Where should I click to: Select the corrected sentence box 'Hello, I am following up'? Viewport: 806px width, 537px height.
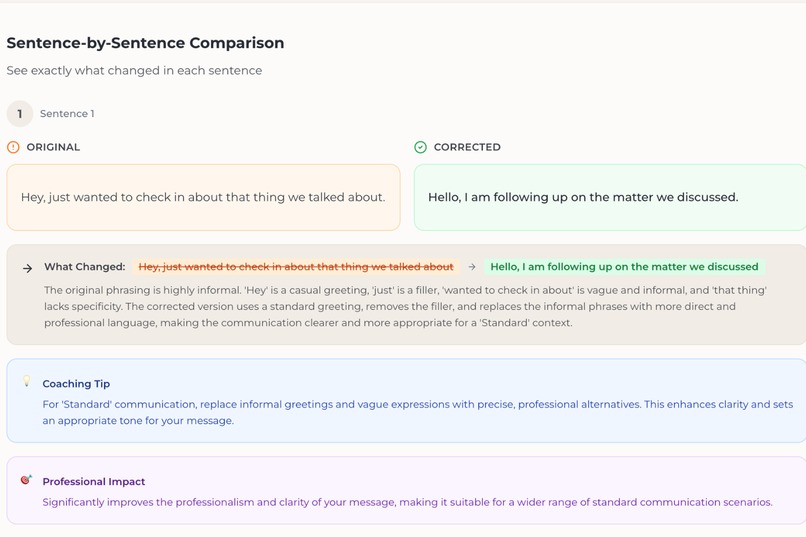(x=610, y=197)
